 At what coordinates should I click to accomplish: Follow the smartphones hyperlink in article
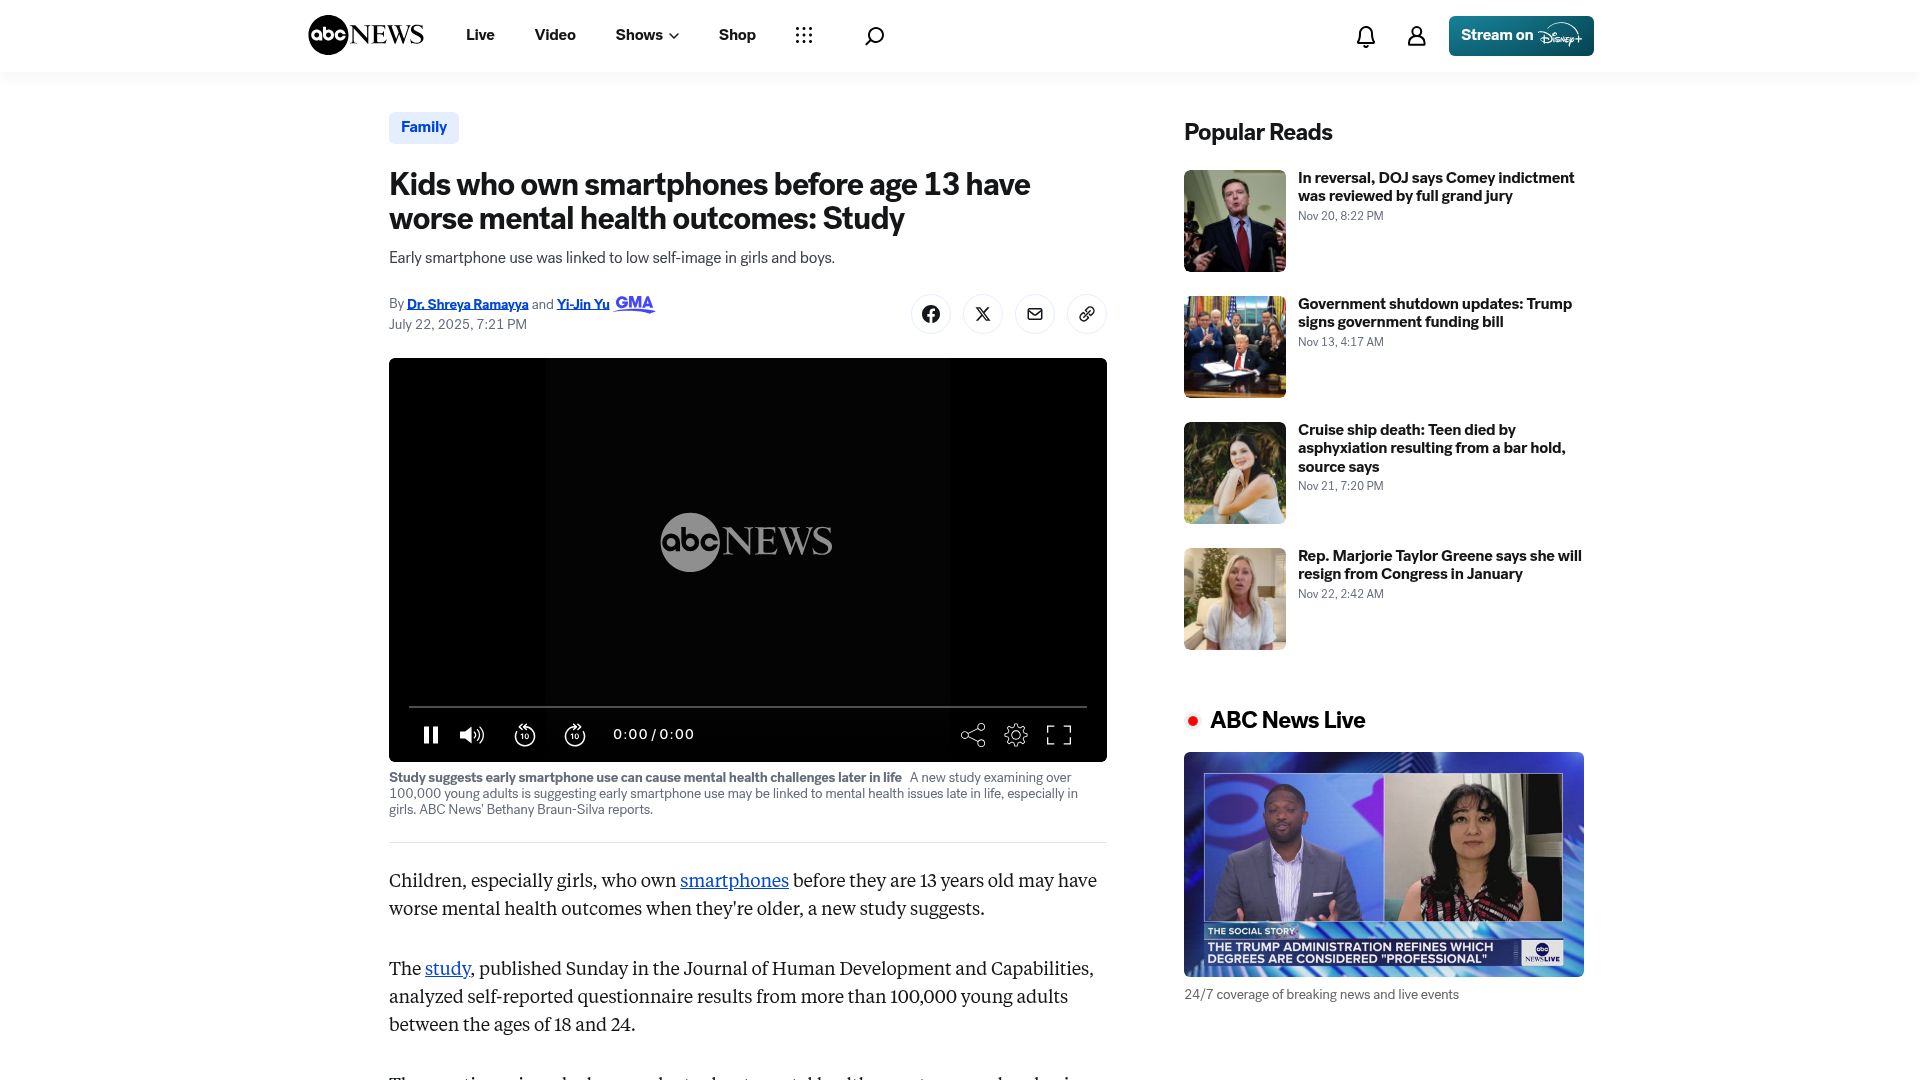point(734,881)
